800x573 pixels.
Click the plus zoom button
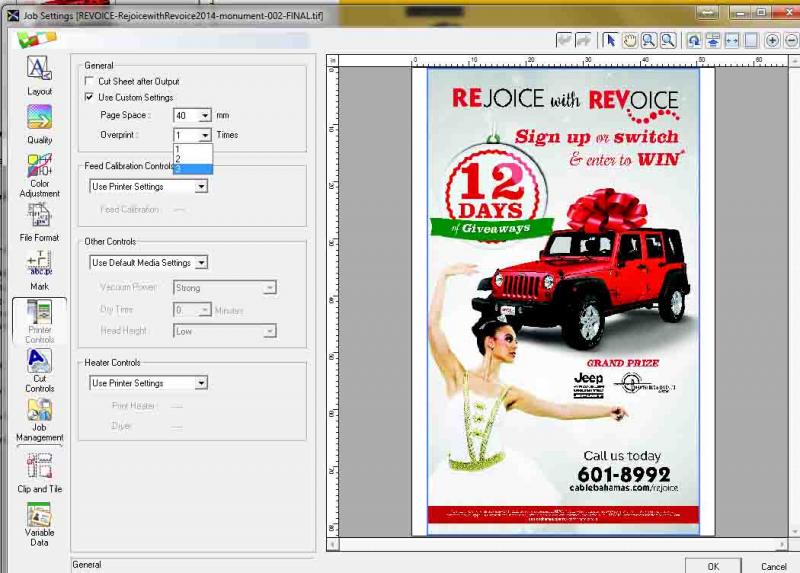coord(772,40)
